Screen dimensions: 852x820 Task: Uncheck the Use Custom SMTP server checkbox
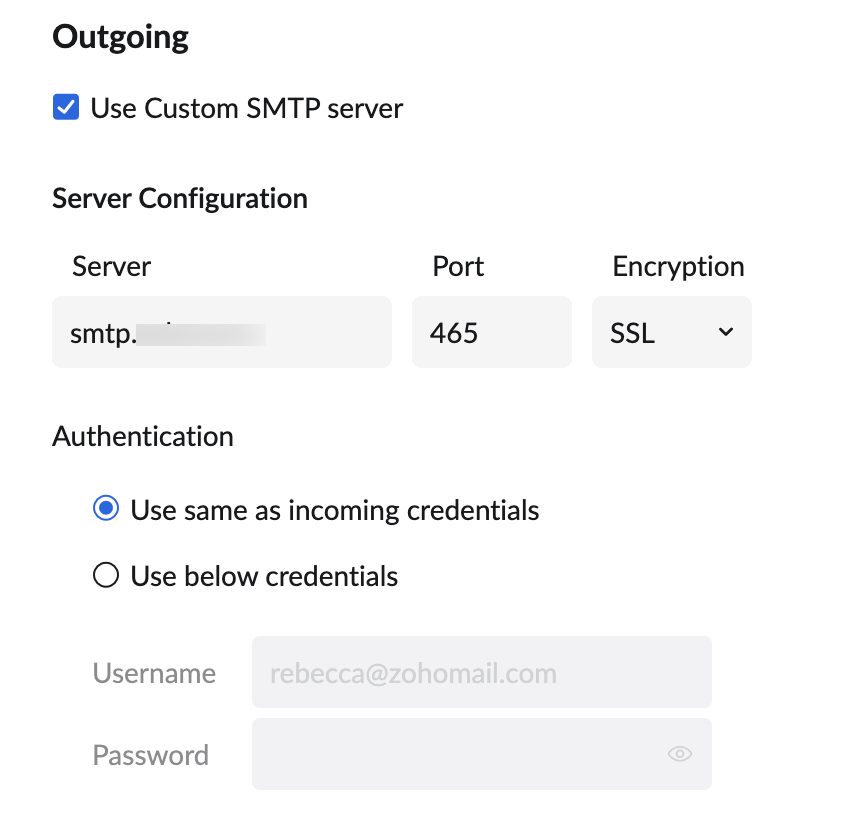tap(66, 107)
